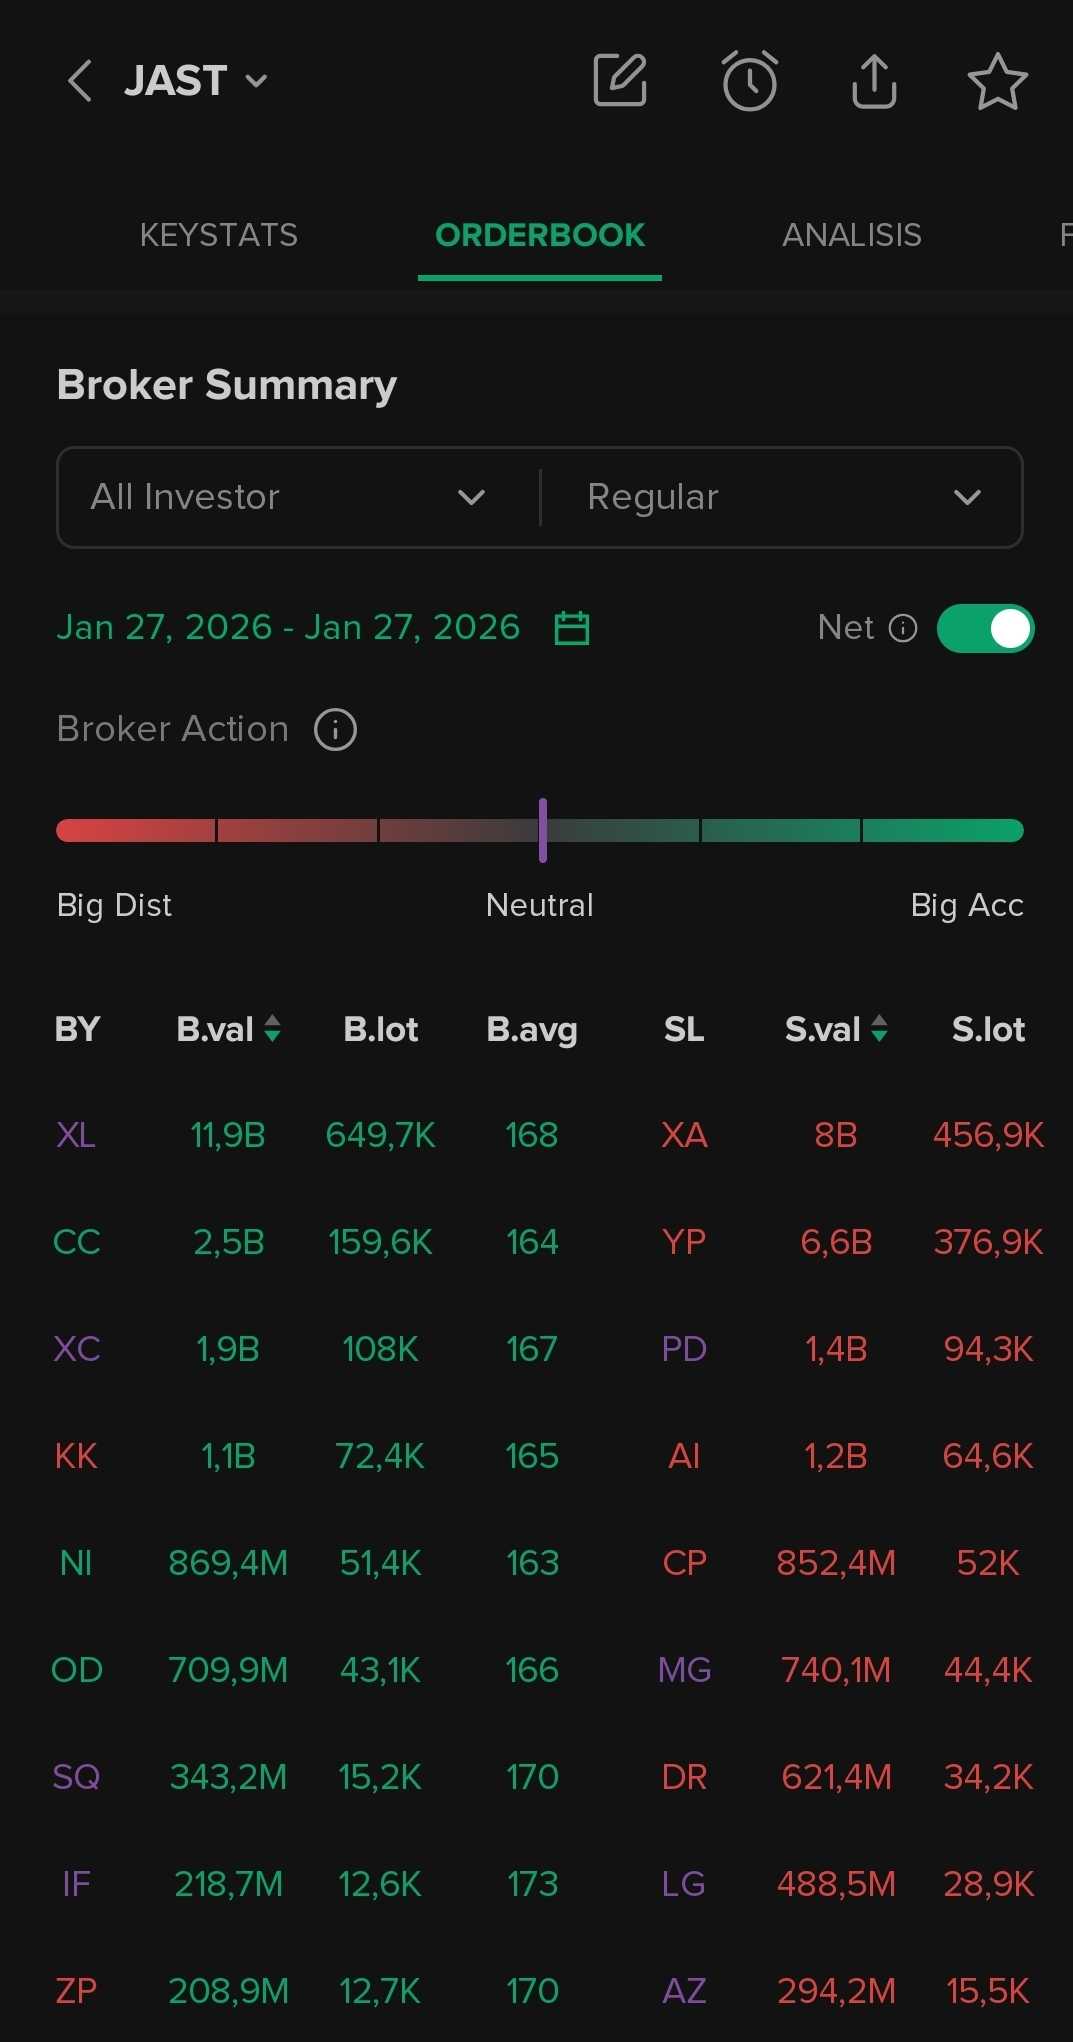Open the Regular market dropdown
This screenshot has width=1073, height=2042.
pos(782,497)
